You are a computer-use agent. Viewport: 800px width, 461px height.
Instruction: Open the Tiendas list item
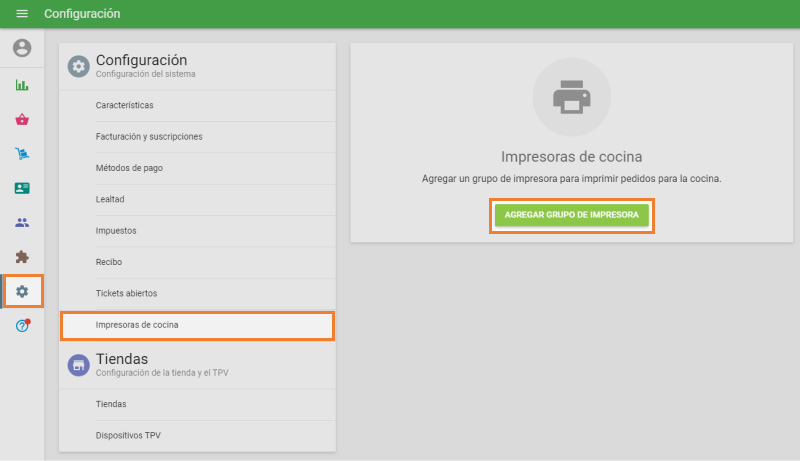pos(197,404)
